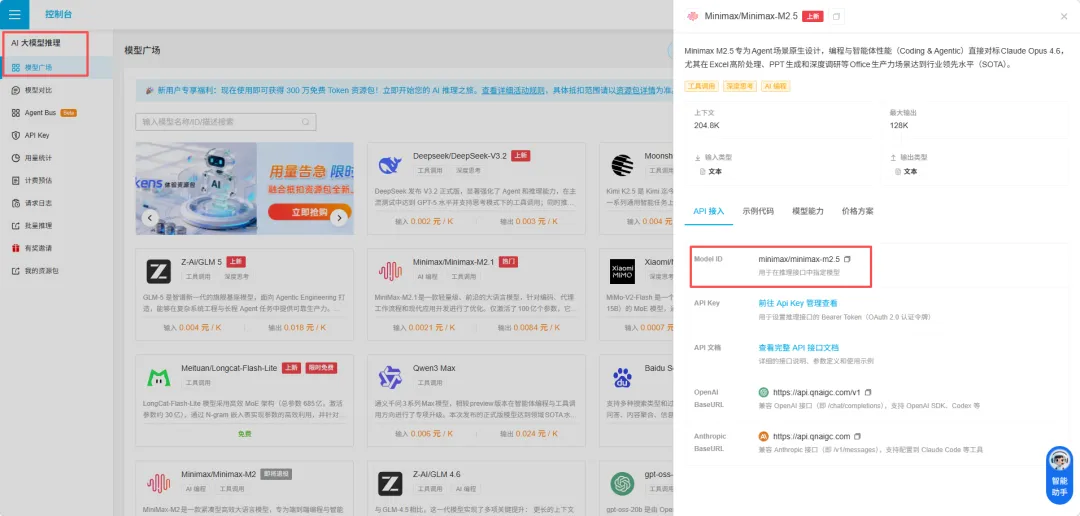Copy the OpenAI BaseURL
Screen dimensions: 1080x516
coord(868,392)
